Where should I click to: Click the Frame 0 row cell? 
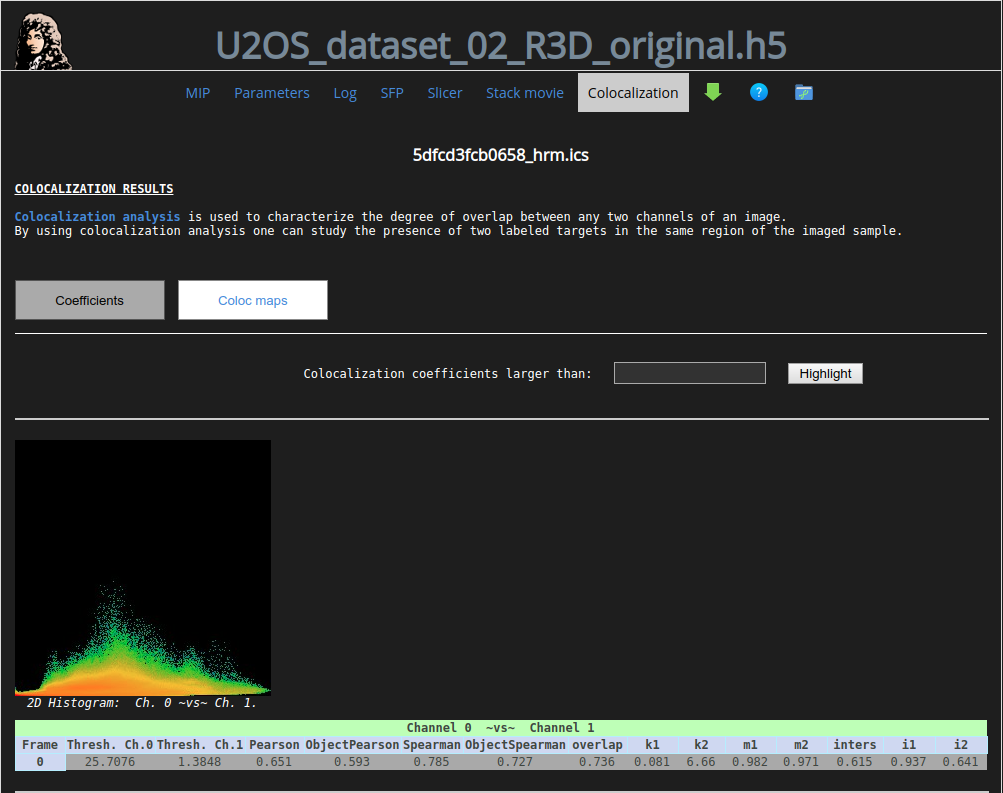[40, 762]
